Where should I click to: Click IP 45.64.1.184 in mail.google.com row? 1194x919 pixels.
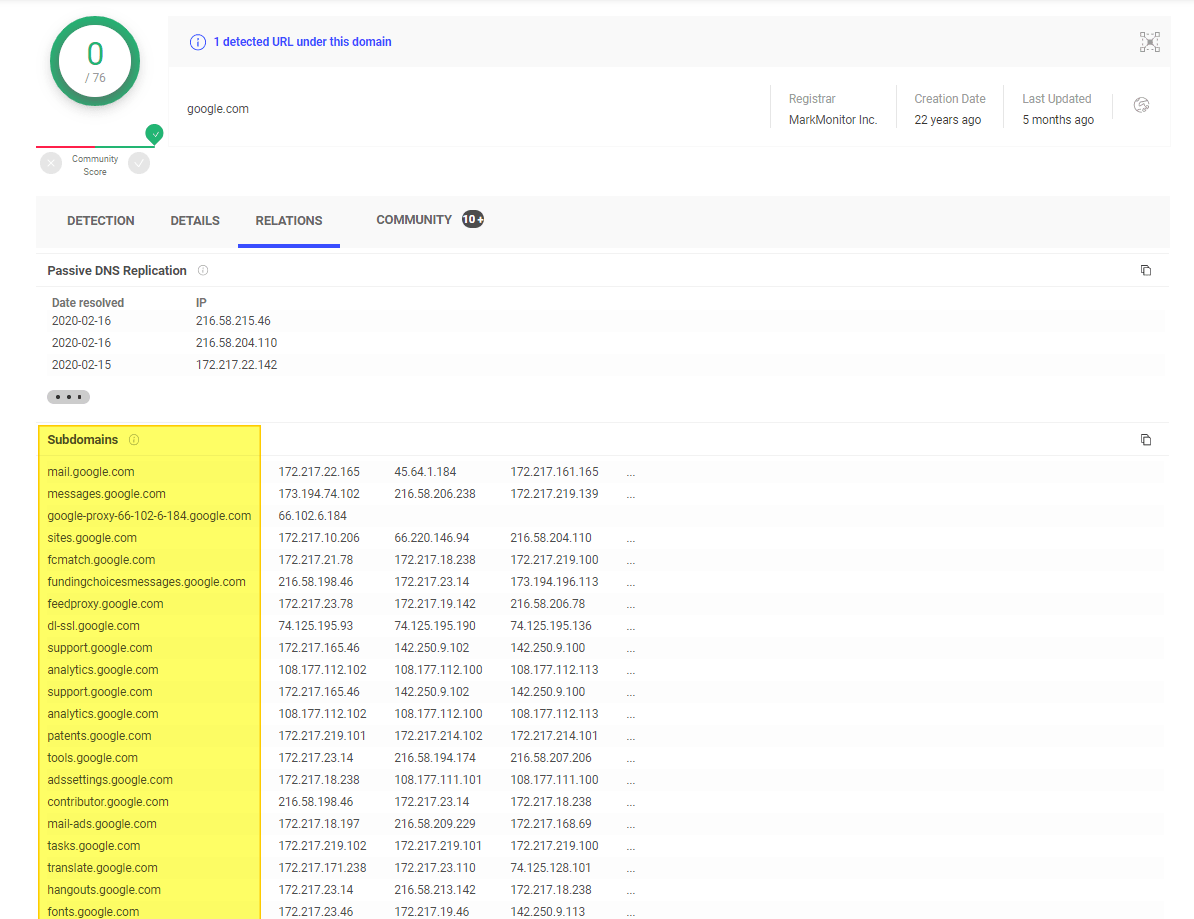(425, 472)
